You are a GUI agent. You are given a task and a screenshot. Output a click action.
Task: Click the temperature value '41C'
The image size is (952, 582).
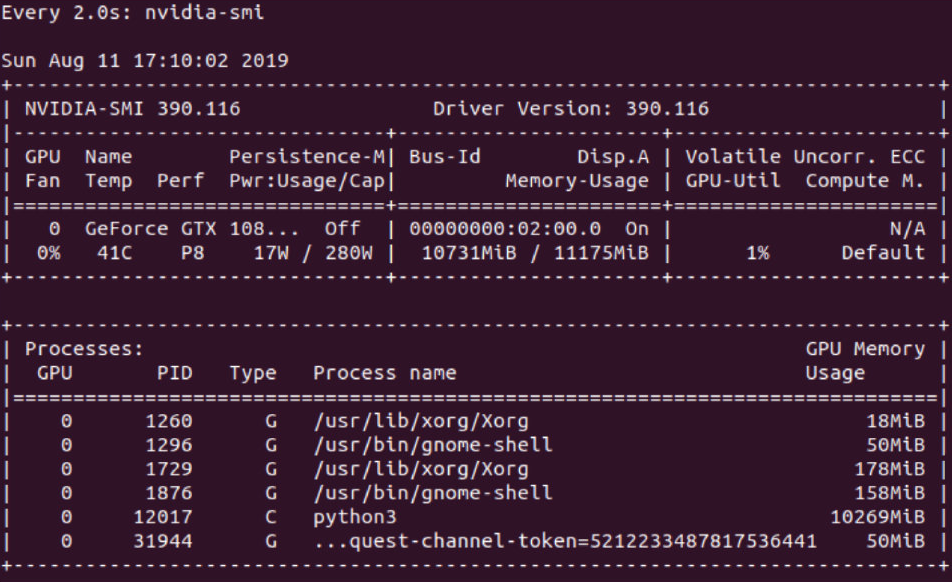coord(115,253)
